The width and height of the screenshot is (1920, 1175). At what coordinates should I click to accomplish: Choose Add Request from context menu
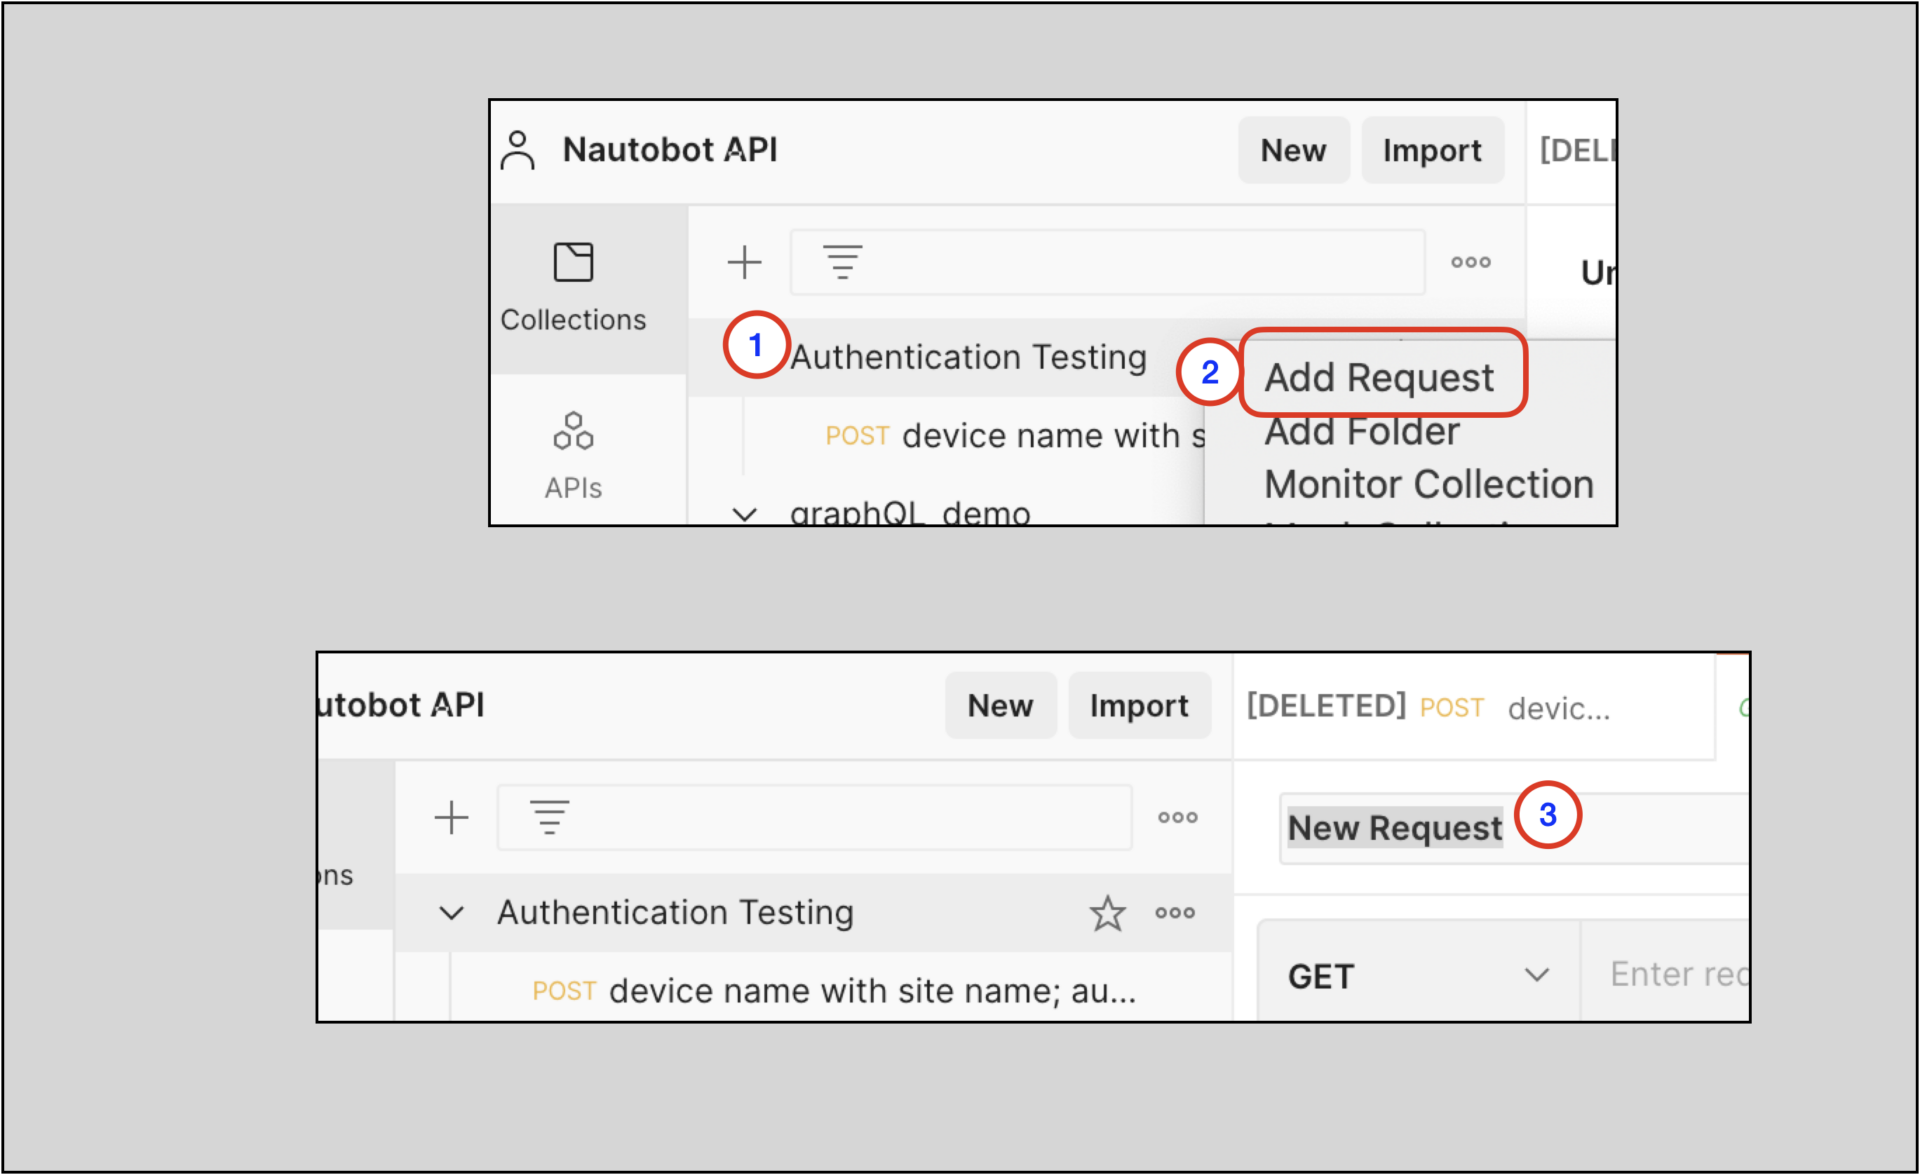(1379, 378)
